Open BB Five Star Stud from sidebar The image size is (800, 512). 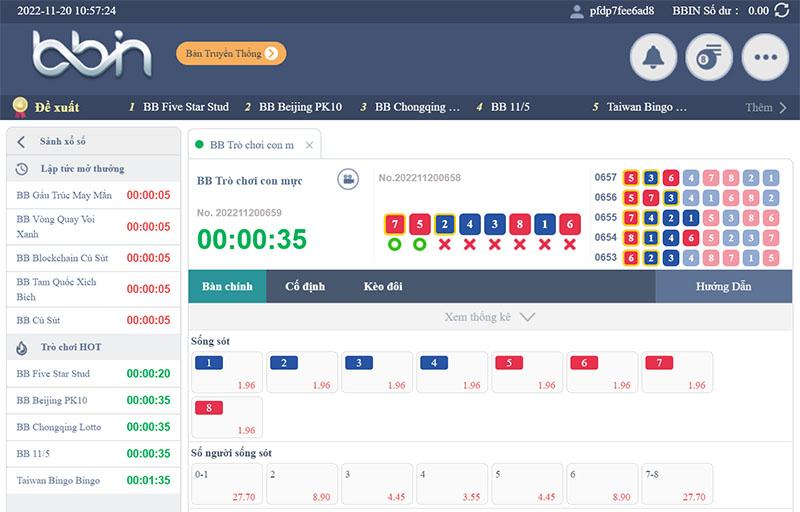(53, 374)
